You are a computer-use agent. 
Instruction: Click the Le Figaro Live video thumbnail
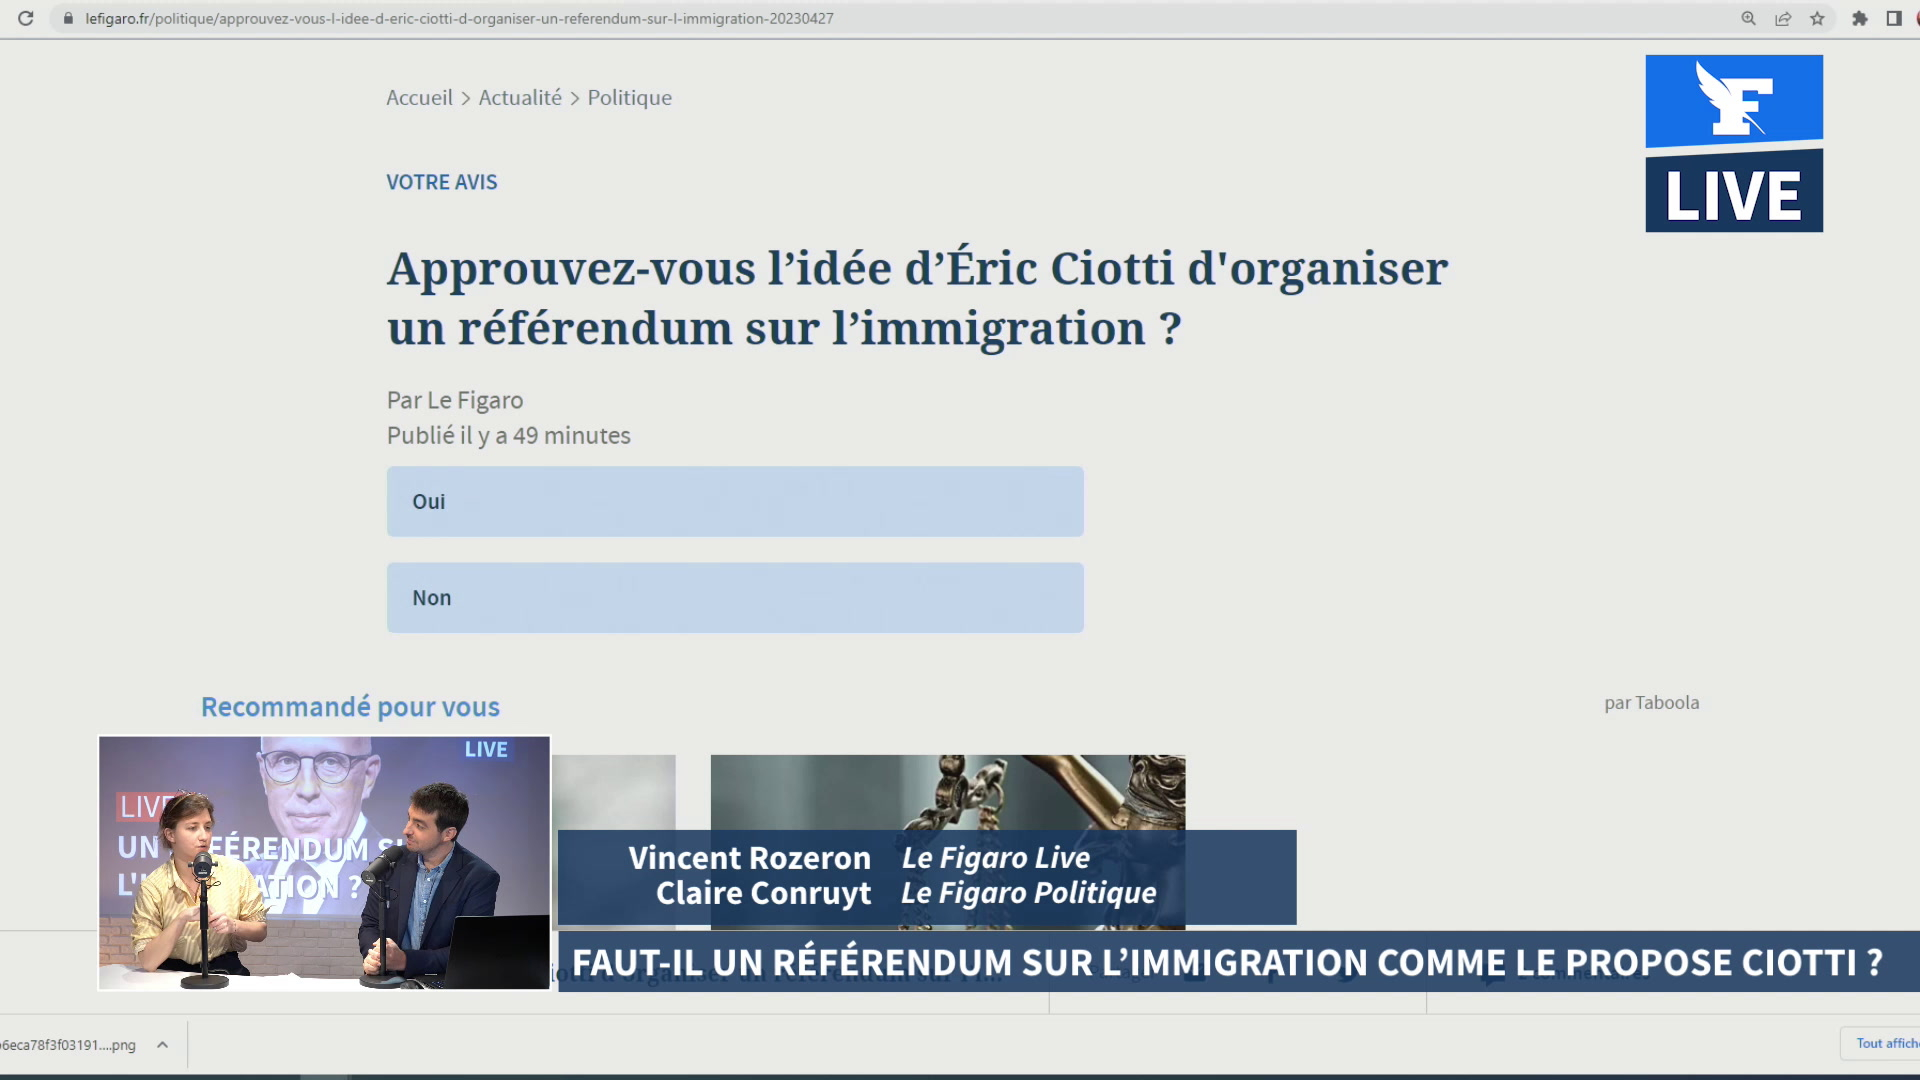point(324,864)
